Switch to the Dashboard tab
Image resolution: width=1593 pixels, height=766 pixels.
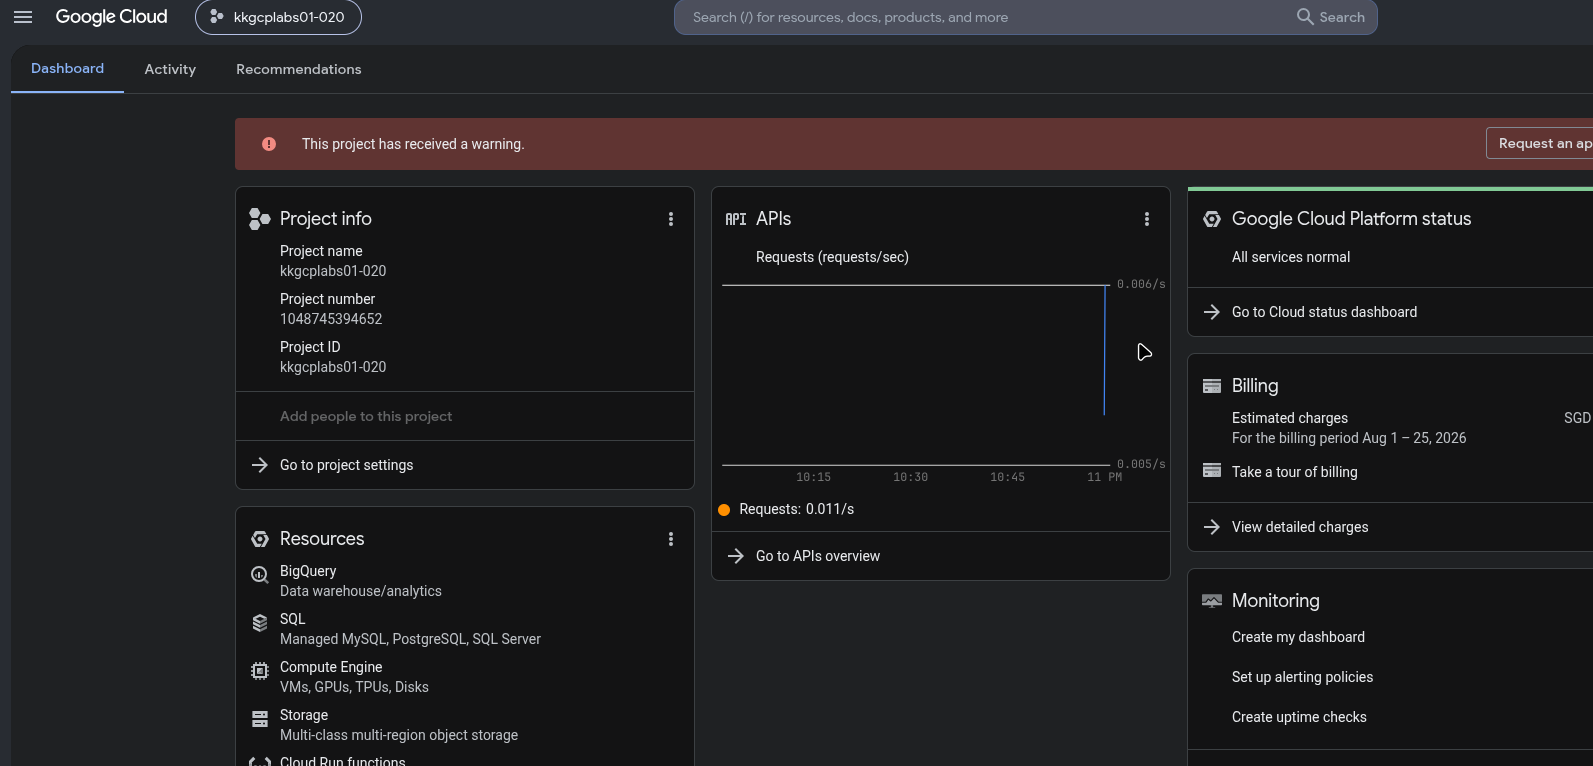click(67, 69)
